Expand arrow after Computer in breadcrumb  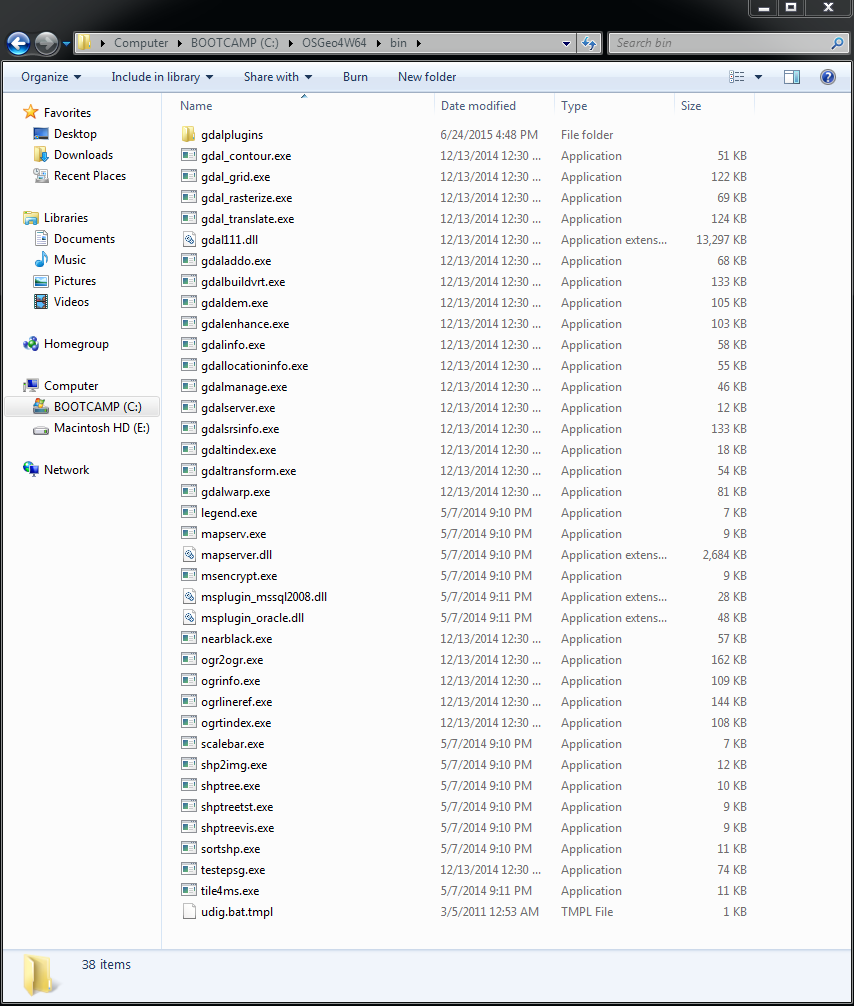pyautogui.click(x=179, y=43)
